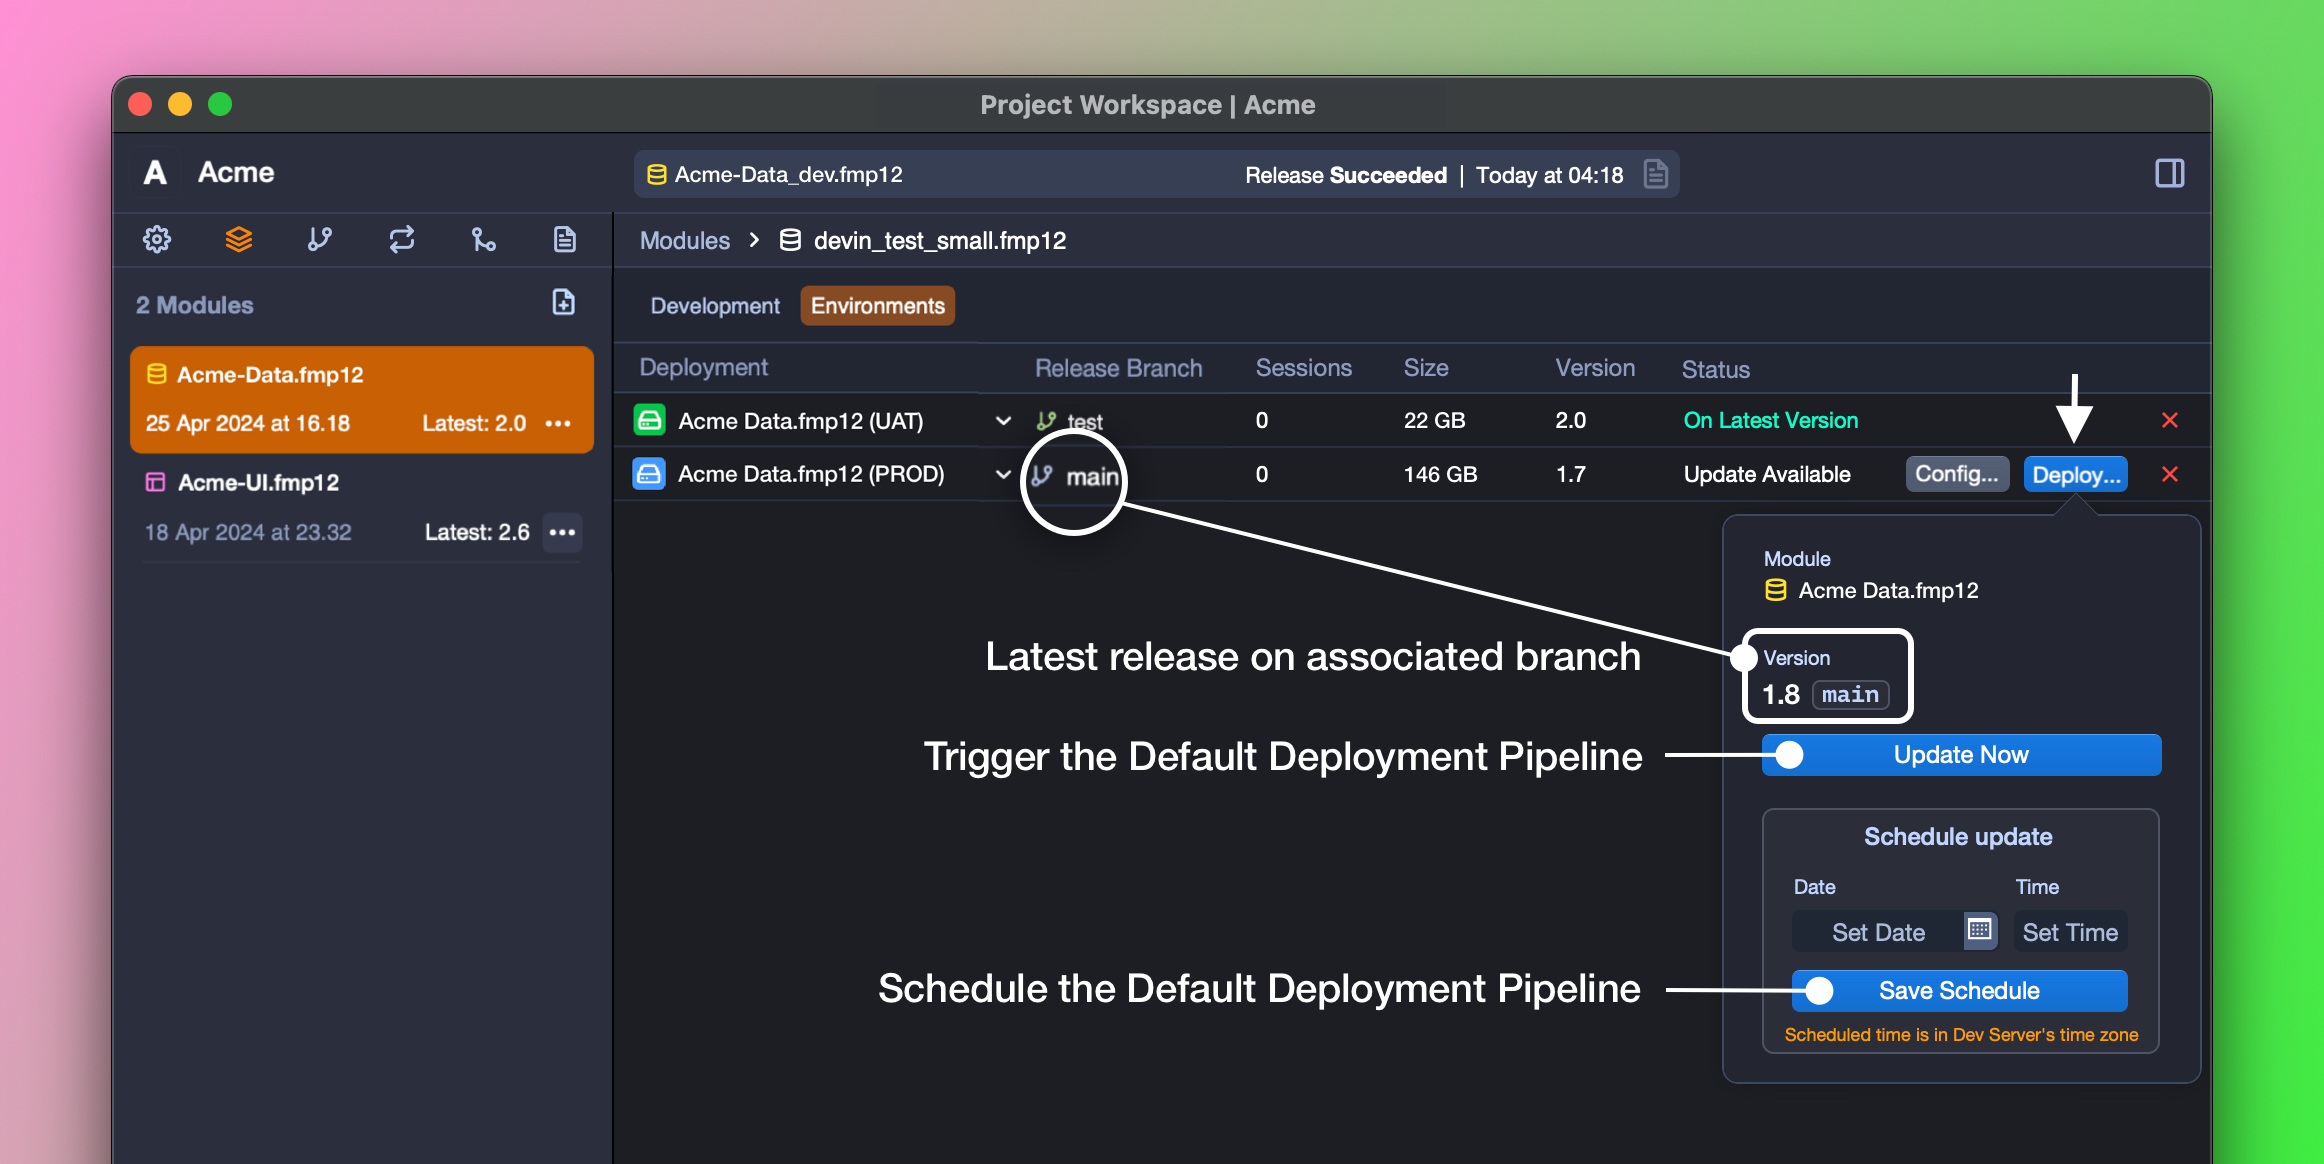Open the release log icon next to Today at 04:18
Screen dimensions: 2324x1164
coord(1656,174)
